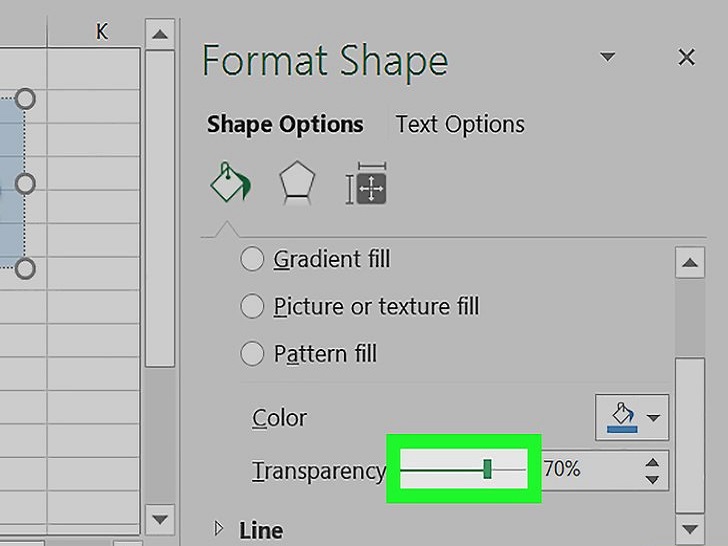This screenshot has width=728, height=546.
Task: Select the Pattern fill option
Action: tap(309, 354)
